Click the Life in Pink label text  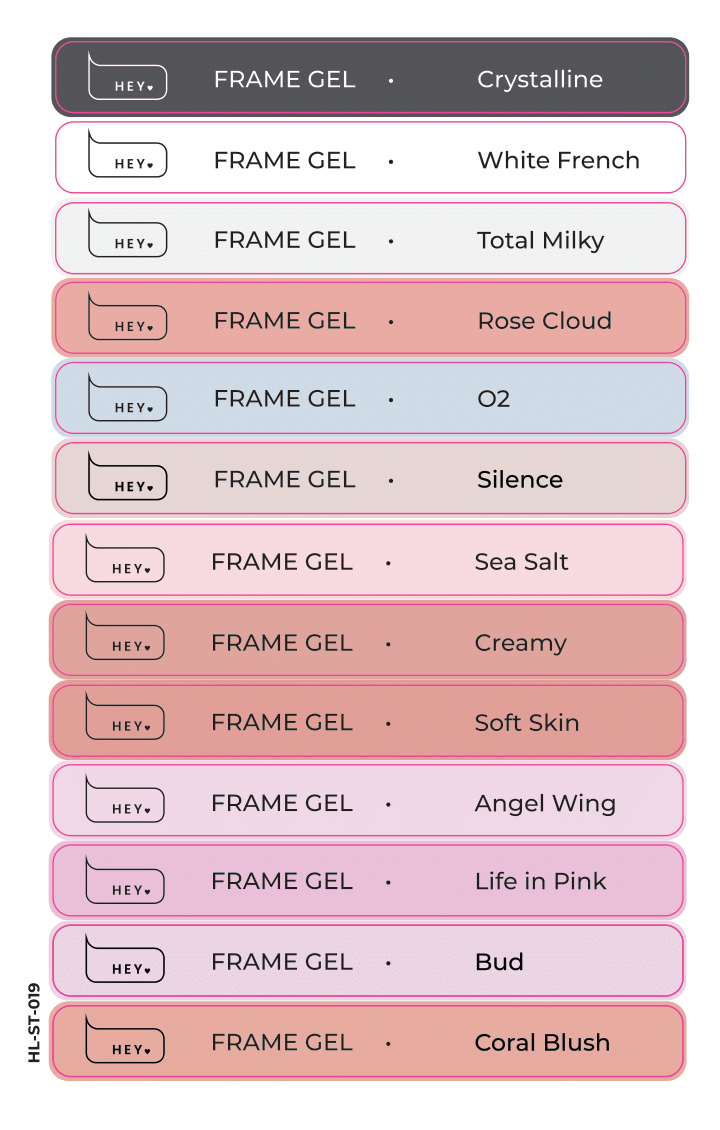(x=541, y=881)
